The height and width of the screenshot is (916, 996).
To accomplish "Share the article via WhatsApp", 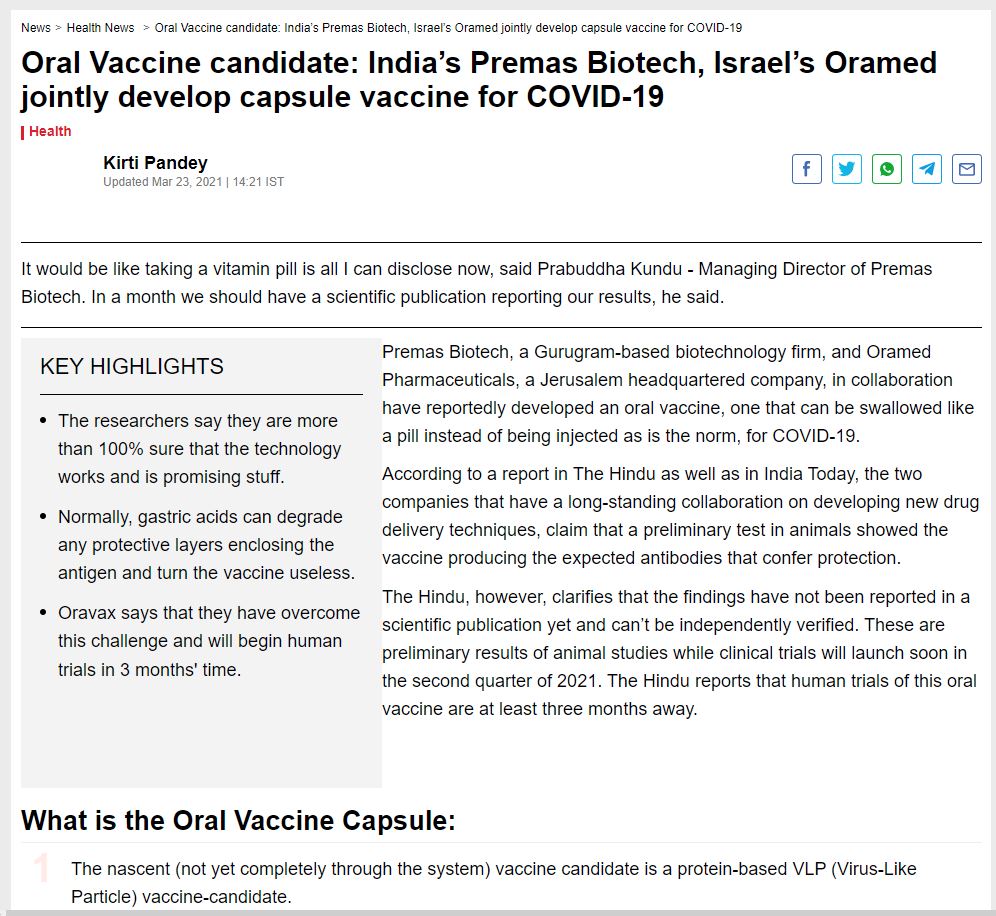I will (886, 169).
